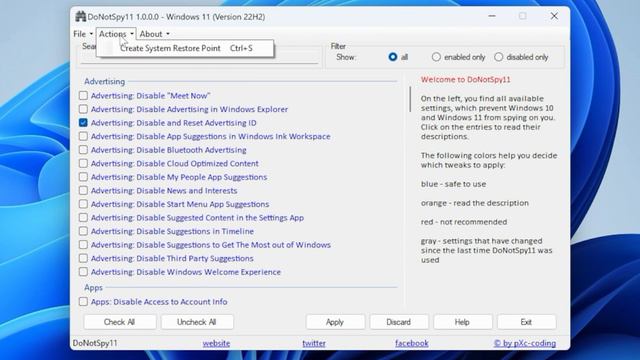The width and height of the screenshot is (640, 360).
Task: Click the Uncheck All button
Action: (x=197, y=322)
